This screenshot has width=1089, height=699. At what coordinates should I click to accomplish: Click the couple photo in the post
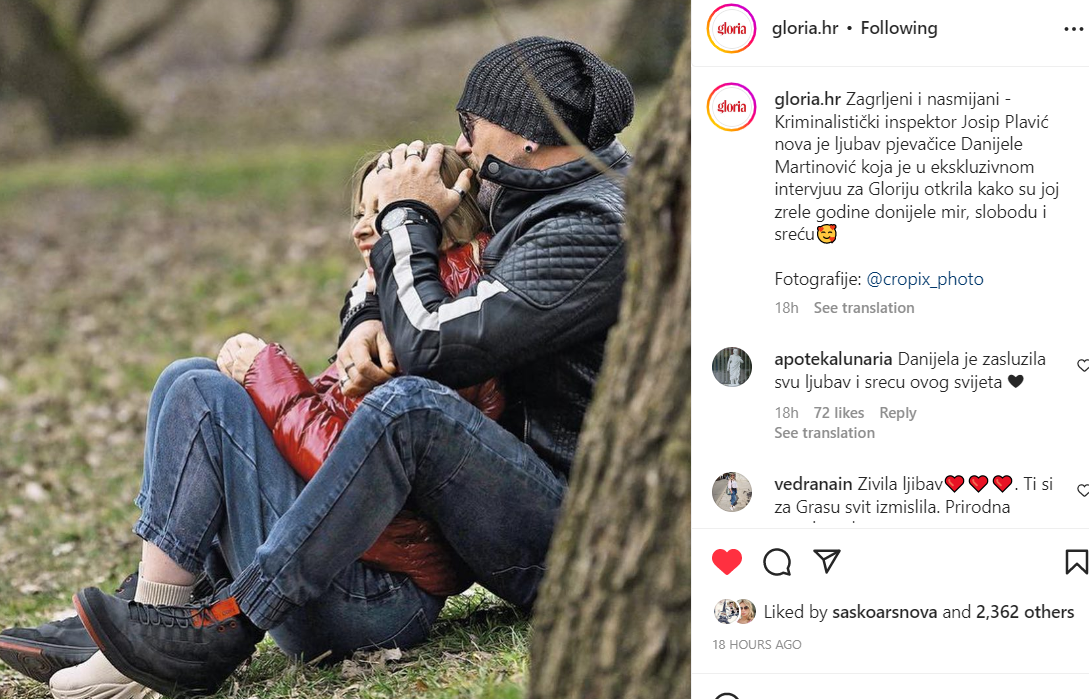[345, 350]
